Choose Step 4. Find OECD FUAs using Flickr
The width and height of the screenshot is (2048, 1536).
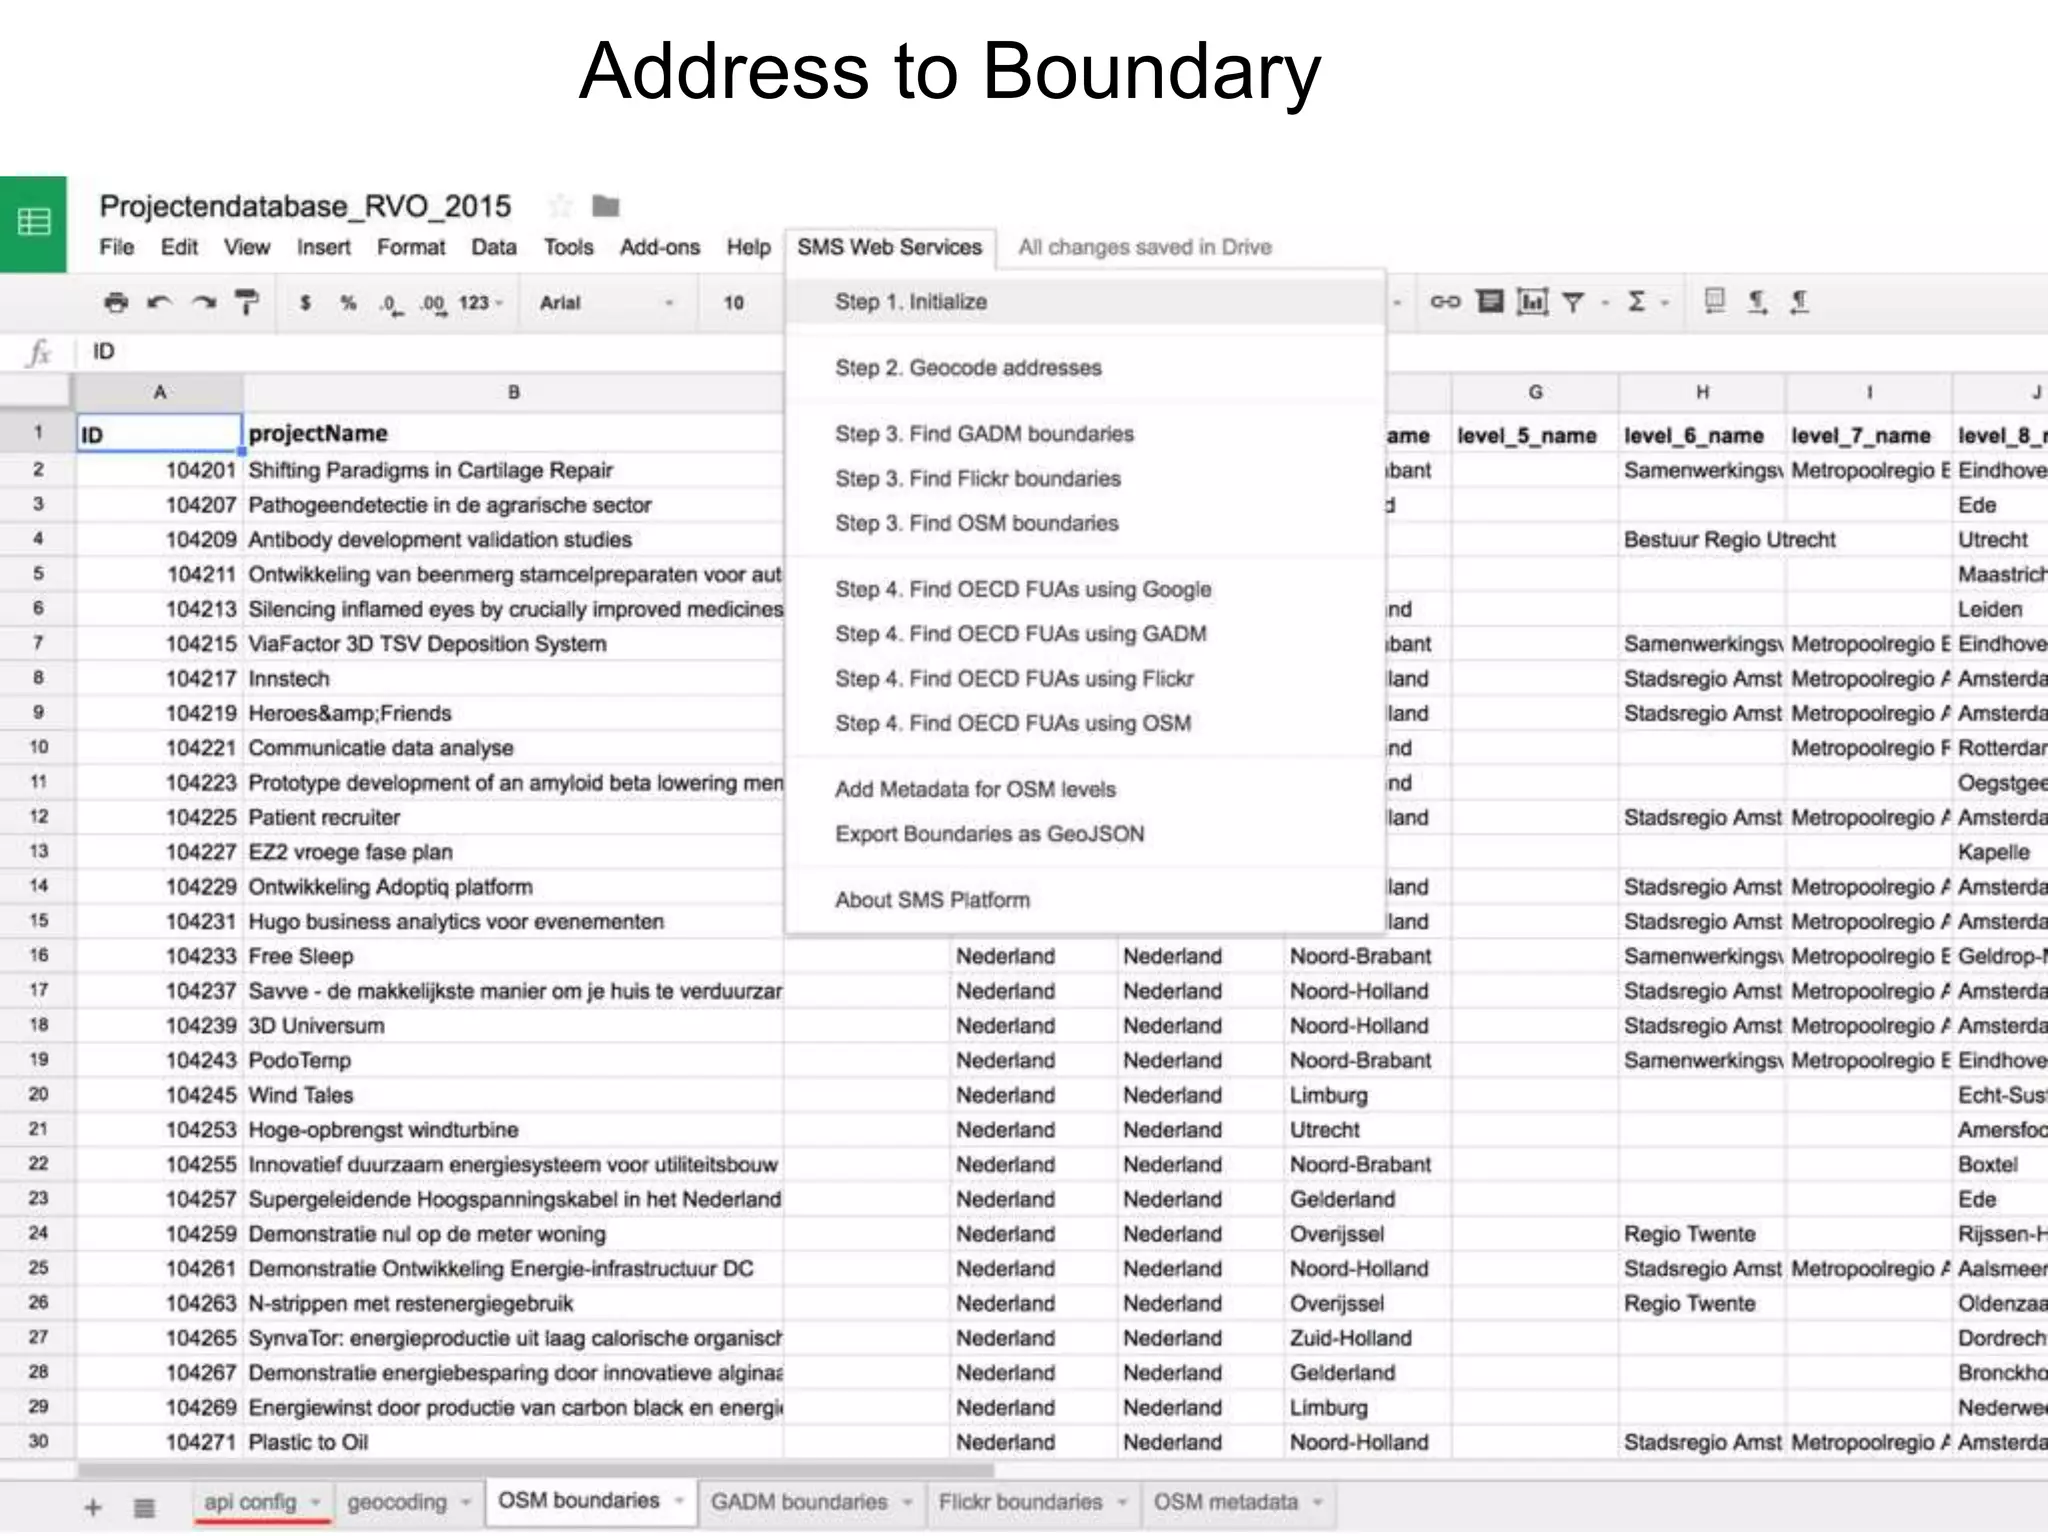(1085, 679)
